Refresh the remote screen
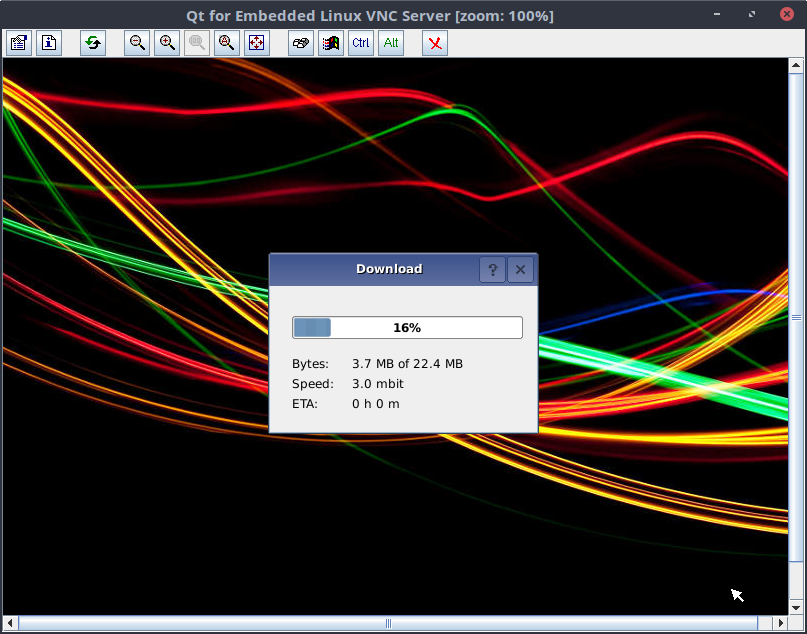This screenshot has height=634, width=807. (x=93, y=43)
